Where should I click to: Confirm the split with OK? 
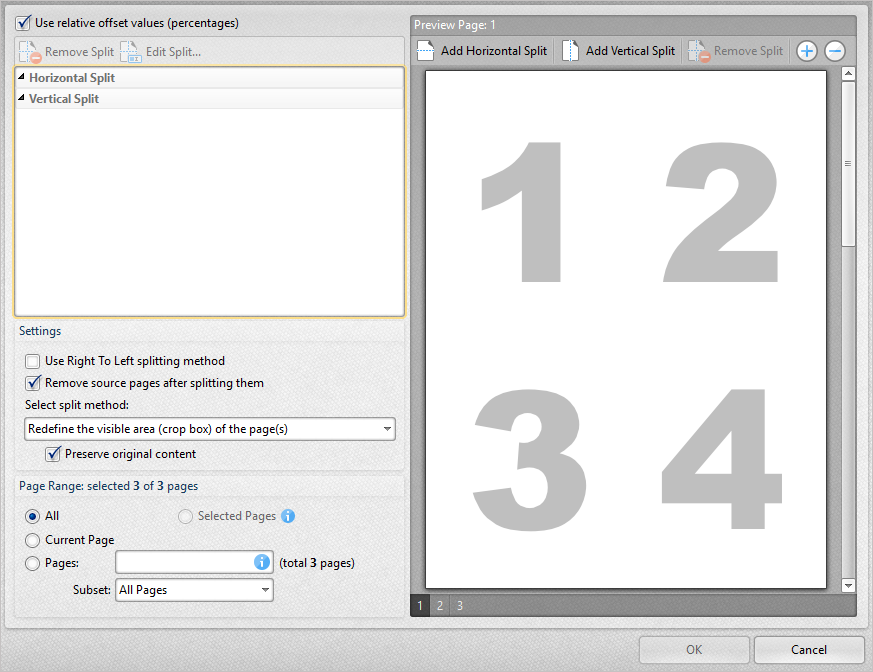(x=694, y=648)
